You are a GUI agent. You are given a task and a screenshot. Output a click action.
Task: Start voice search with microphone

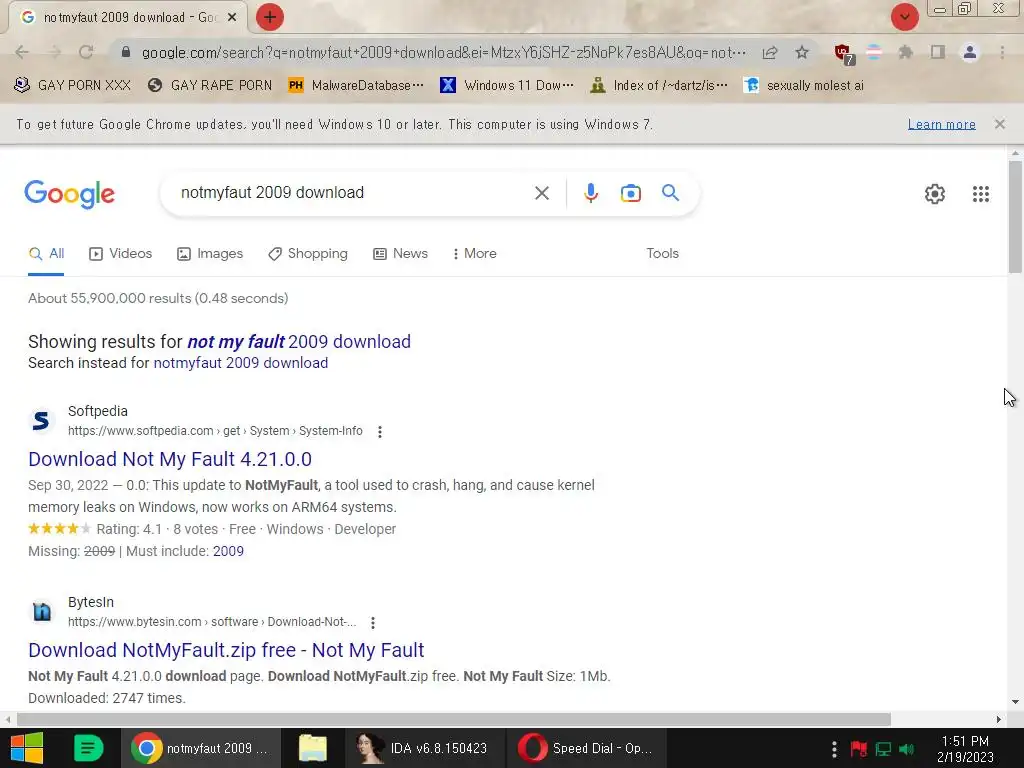[x=591, y=193]
